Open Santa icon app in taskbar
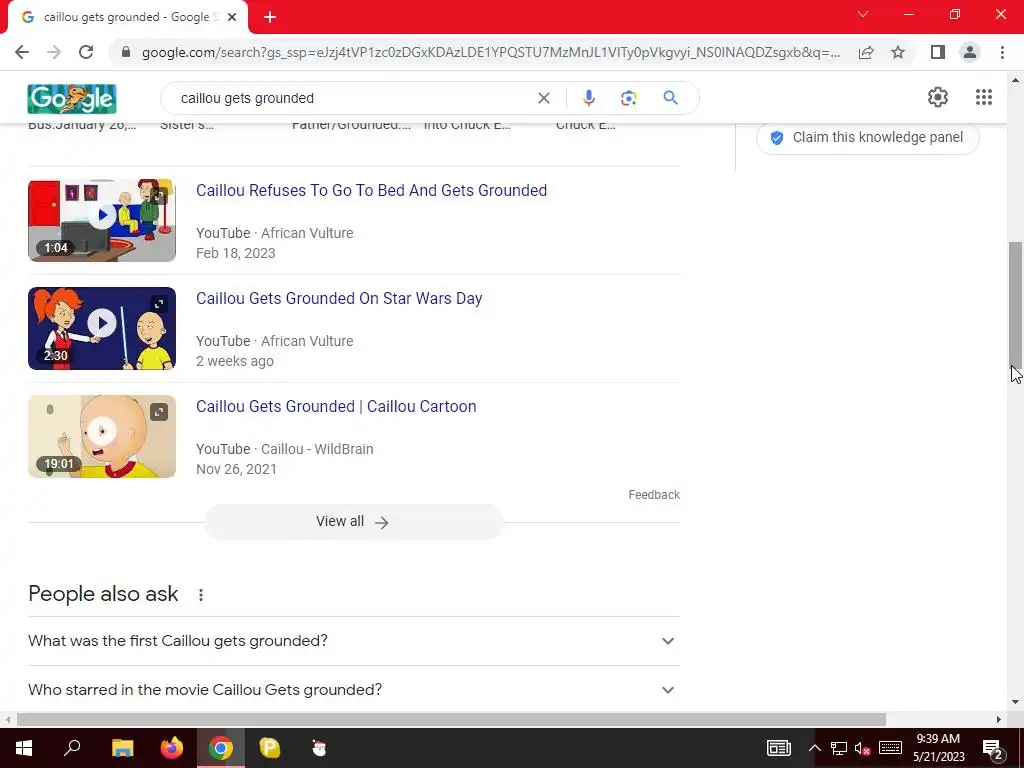The image size is (1024, 768). point(319,748)
